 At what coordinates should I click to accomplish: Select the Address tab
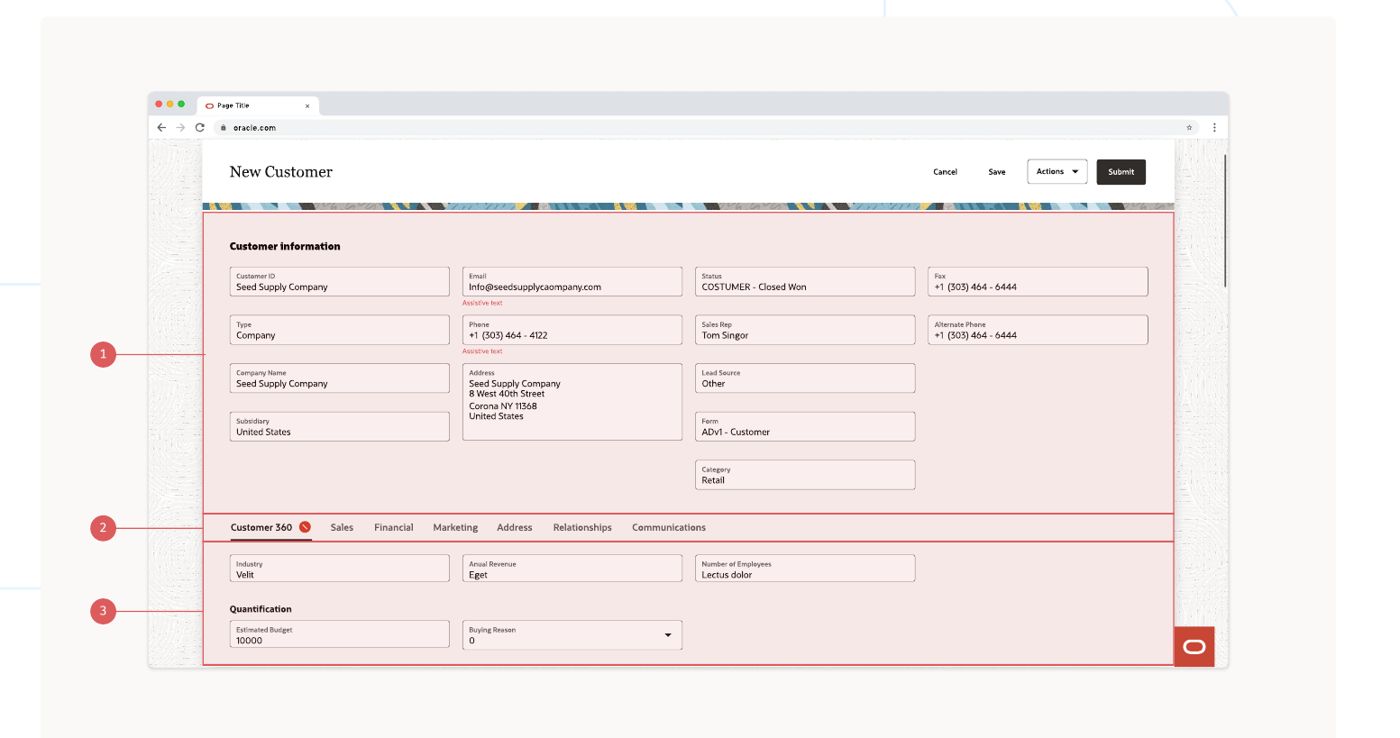coord(515,527)
